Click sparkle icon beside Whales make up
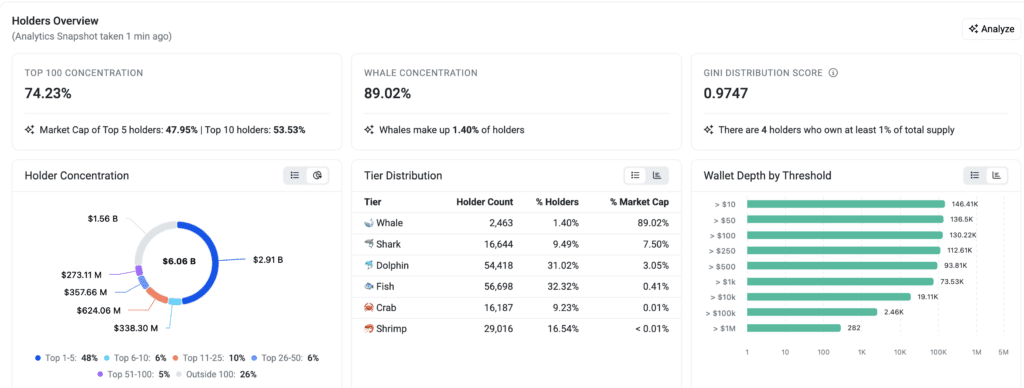 (x=369, y=130)
